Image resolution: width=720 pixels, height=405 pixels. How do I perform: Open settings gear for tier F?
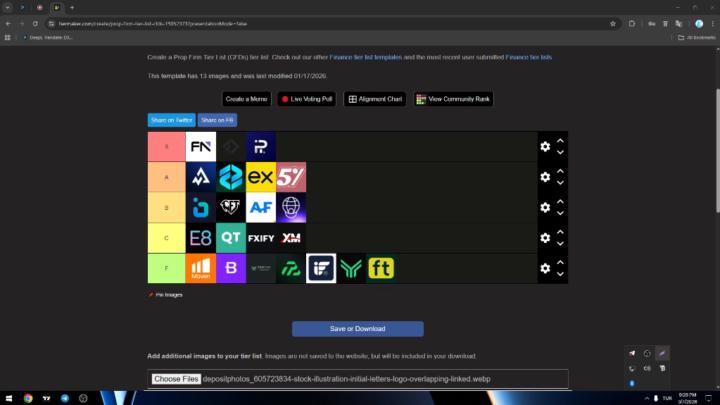545,268
